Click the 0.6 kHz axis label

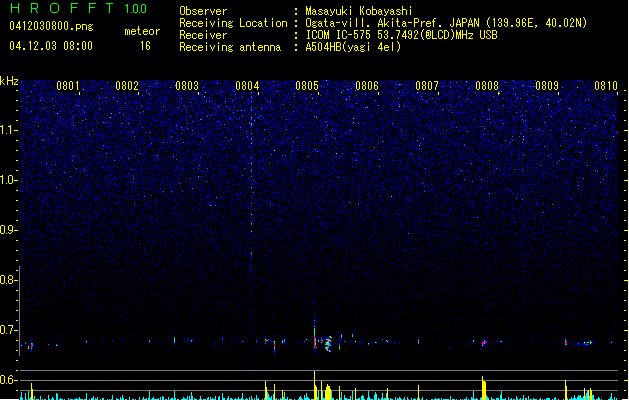9,380
